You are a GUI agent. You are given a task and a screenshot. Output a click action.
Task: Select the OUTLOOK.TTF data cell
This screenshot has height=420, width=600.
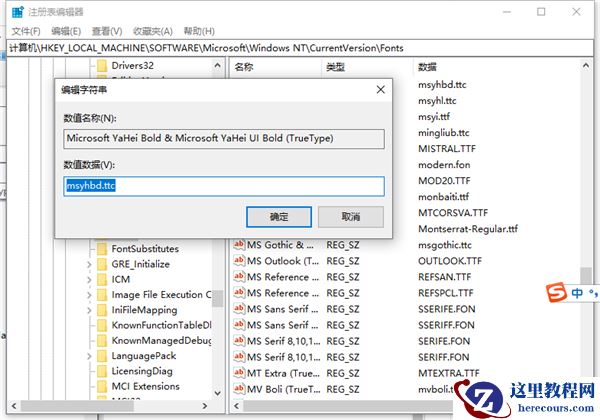tap(450, 261)
